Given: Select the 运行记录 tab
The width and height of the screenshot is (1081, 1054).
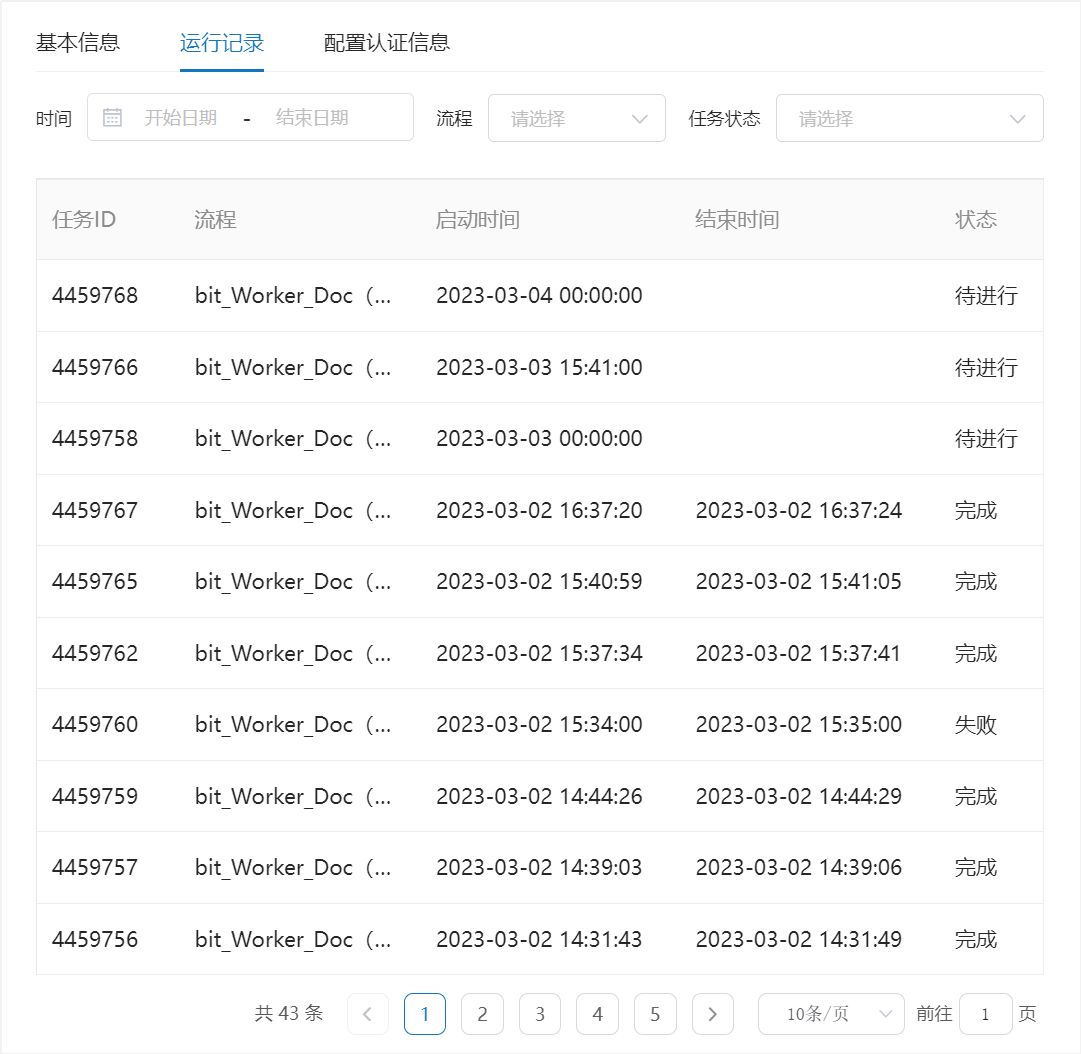Looking at the screenshot, I should tap(221, 43).
